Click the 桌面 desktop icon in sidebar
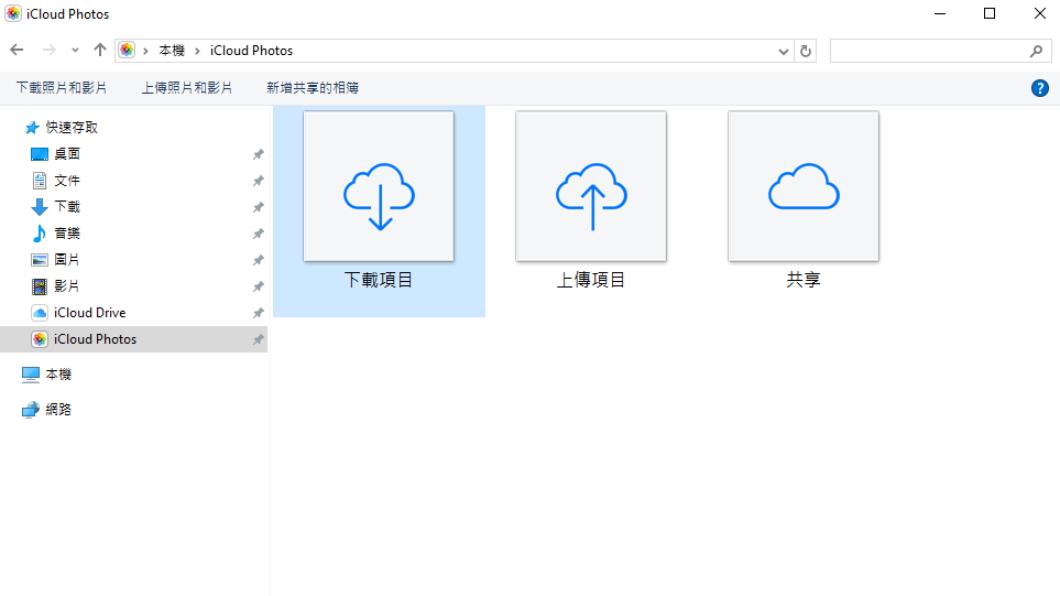The height and width of the screenshot is (596, 1060). [39, 154]
